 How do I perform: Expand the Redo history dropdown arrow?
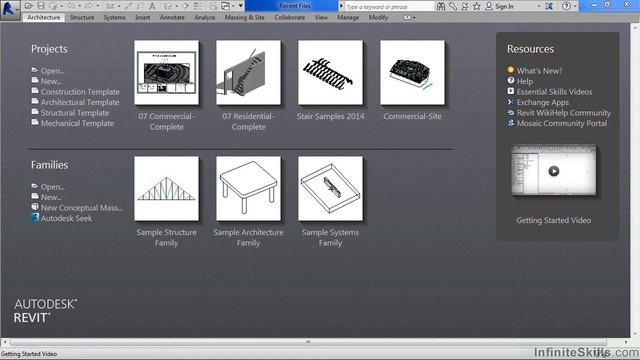[x=98, y=6]
